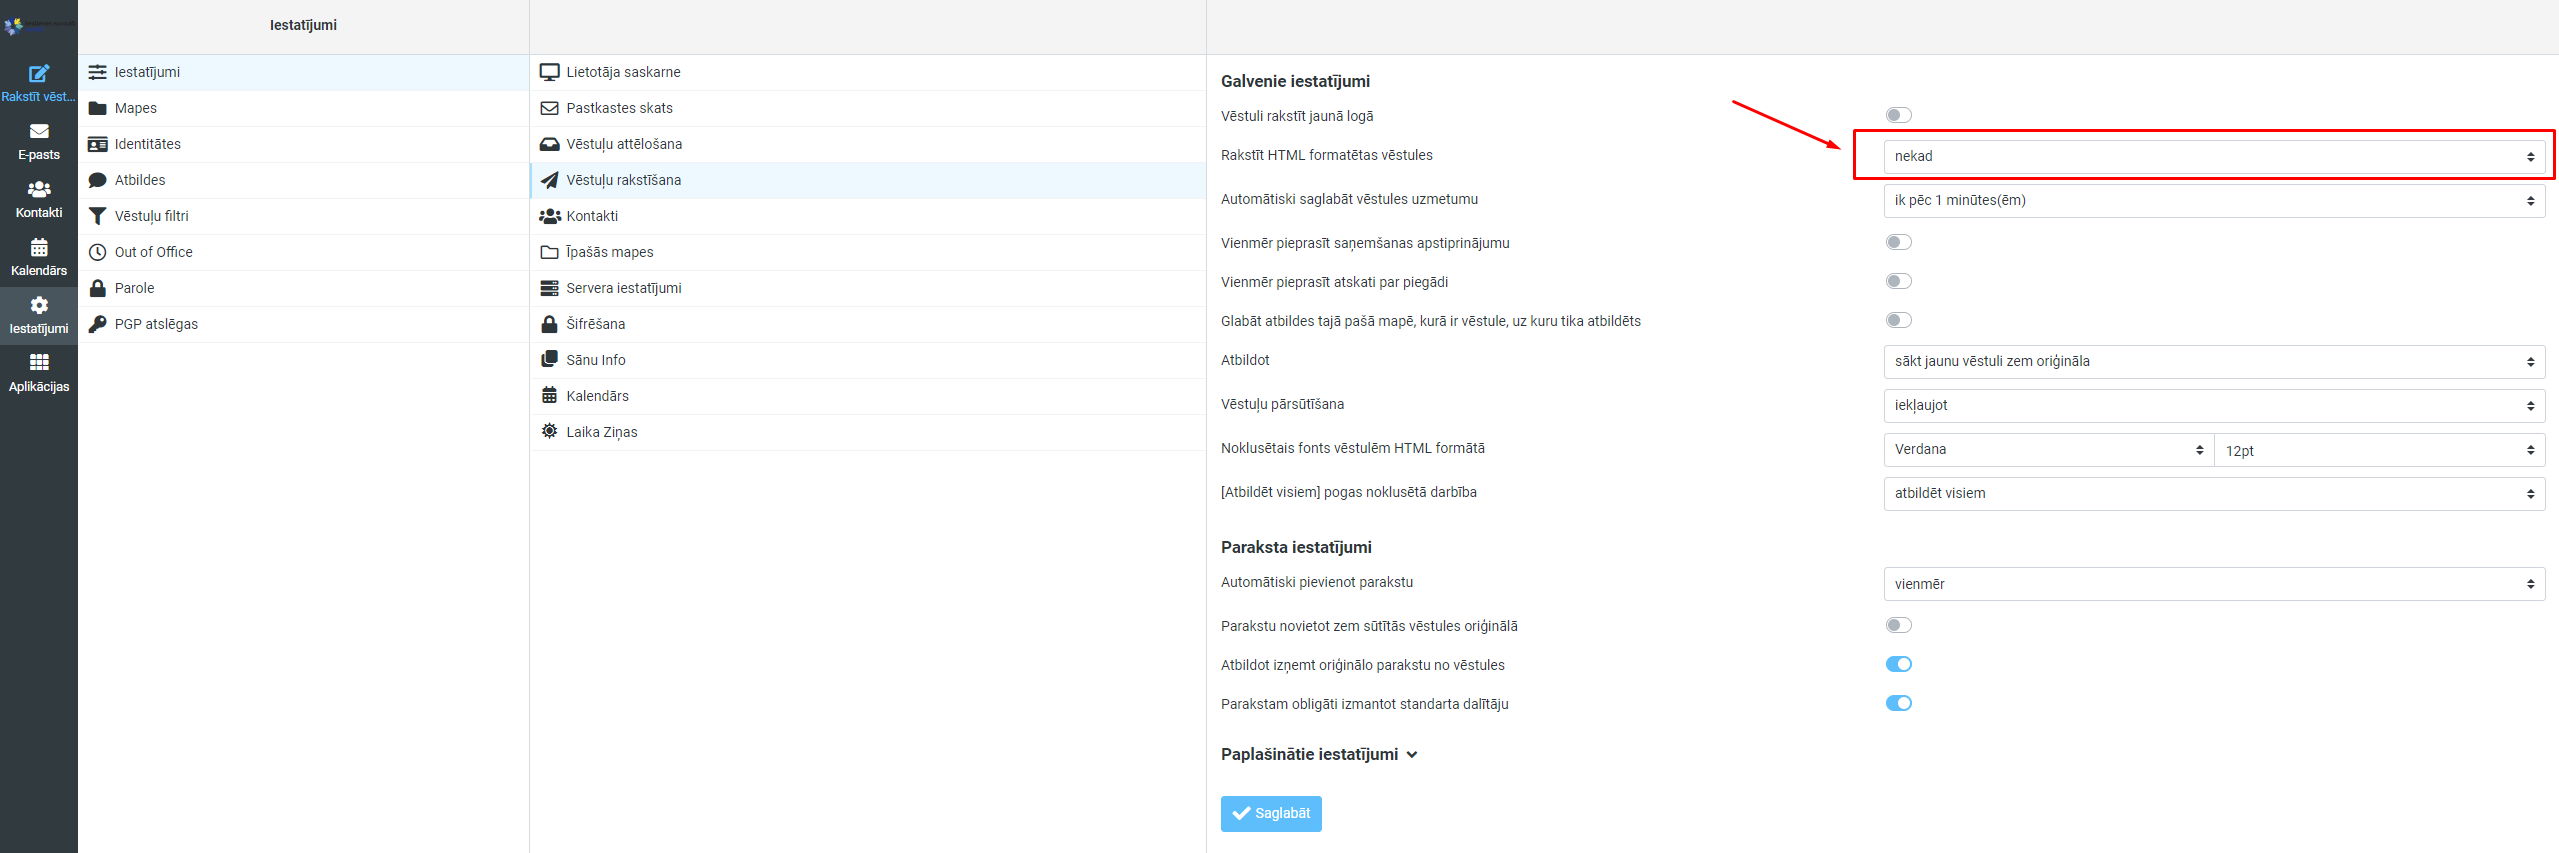
Task: Enable Vēstuli rakstīt jaunā logā toggle
Action: tap(1897, 116)
